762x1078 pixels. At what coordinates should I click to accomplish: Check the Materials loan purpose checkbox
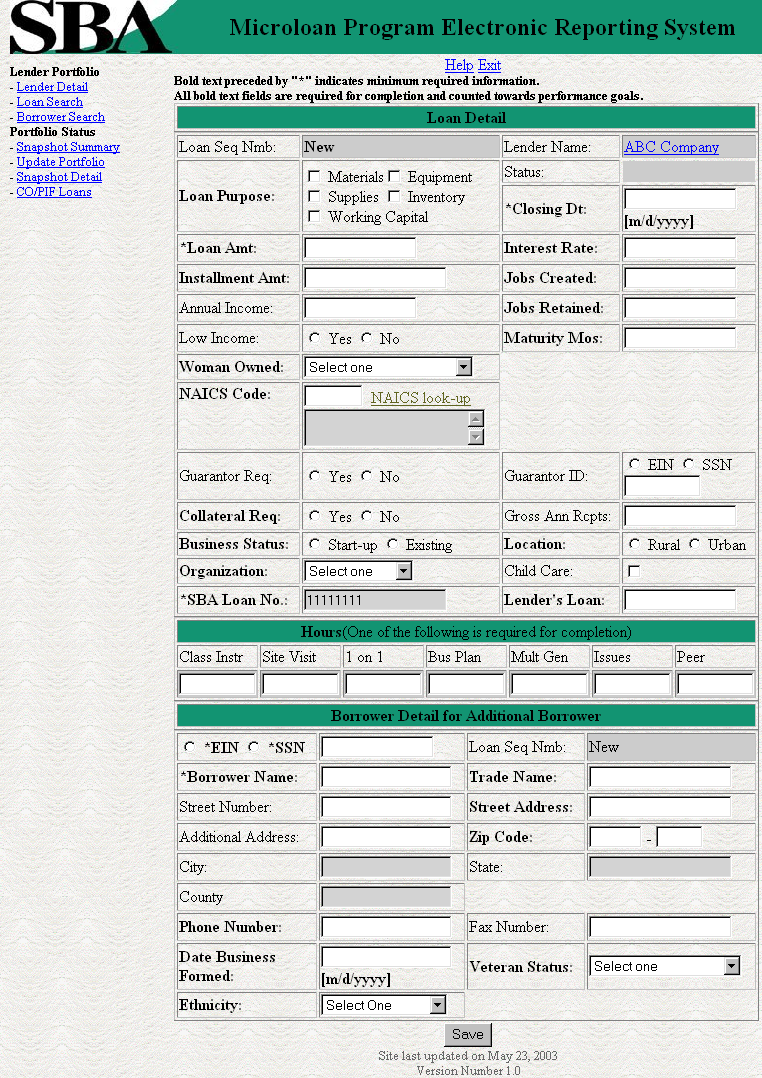click(x=314, y=177)
